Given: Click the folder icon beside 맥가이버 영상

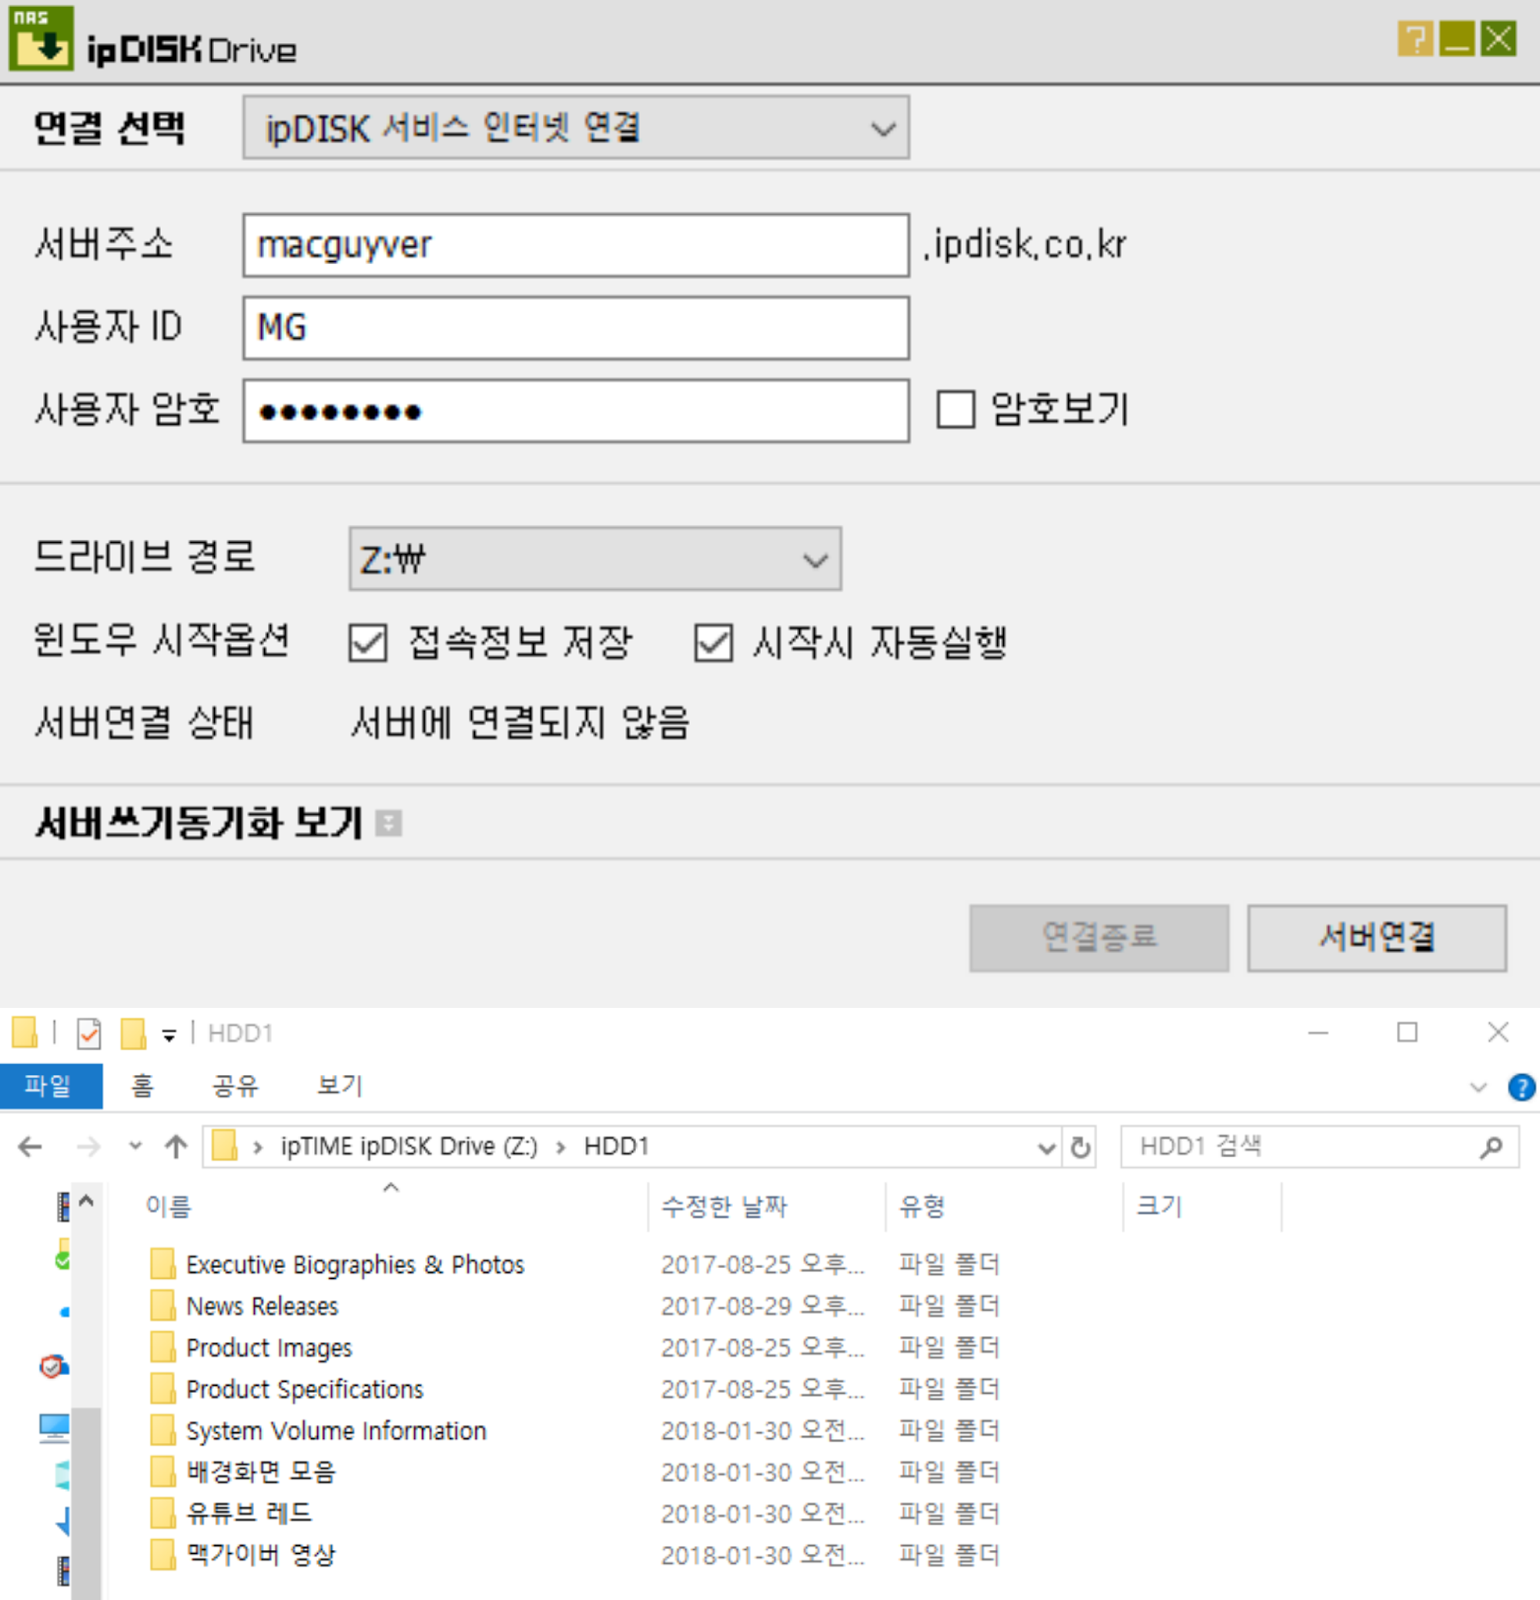Looking at the screenshot, I should point(163,1554).
